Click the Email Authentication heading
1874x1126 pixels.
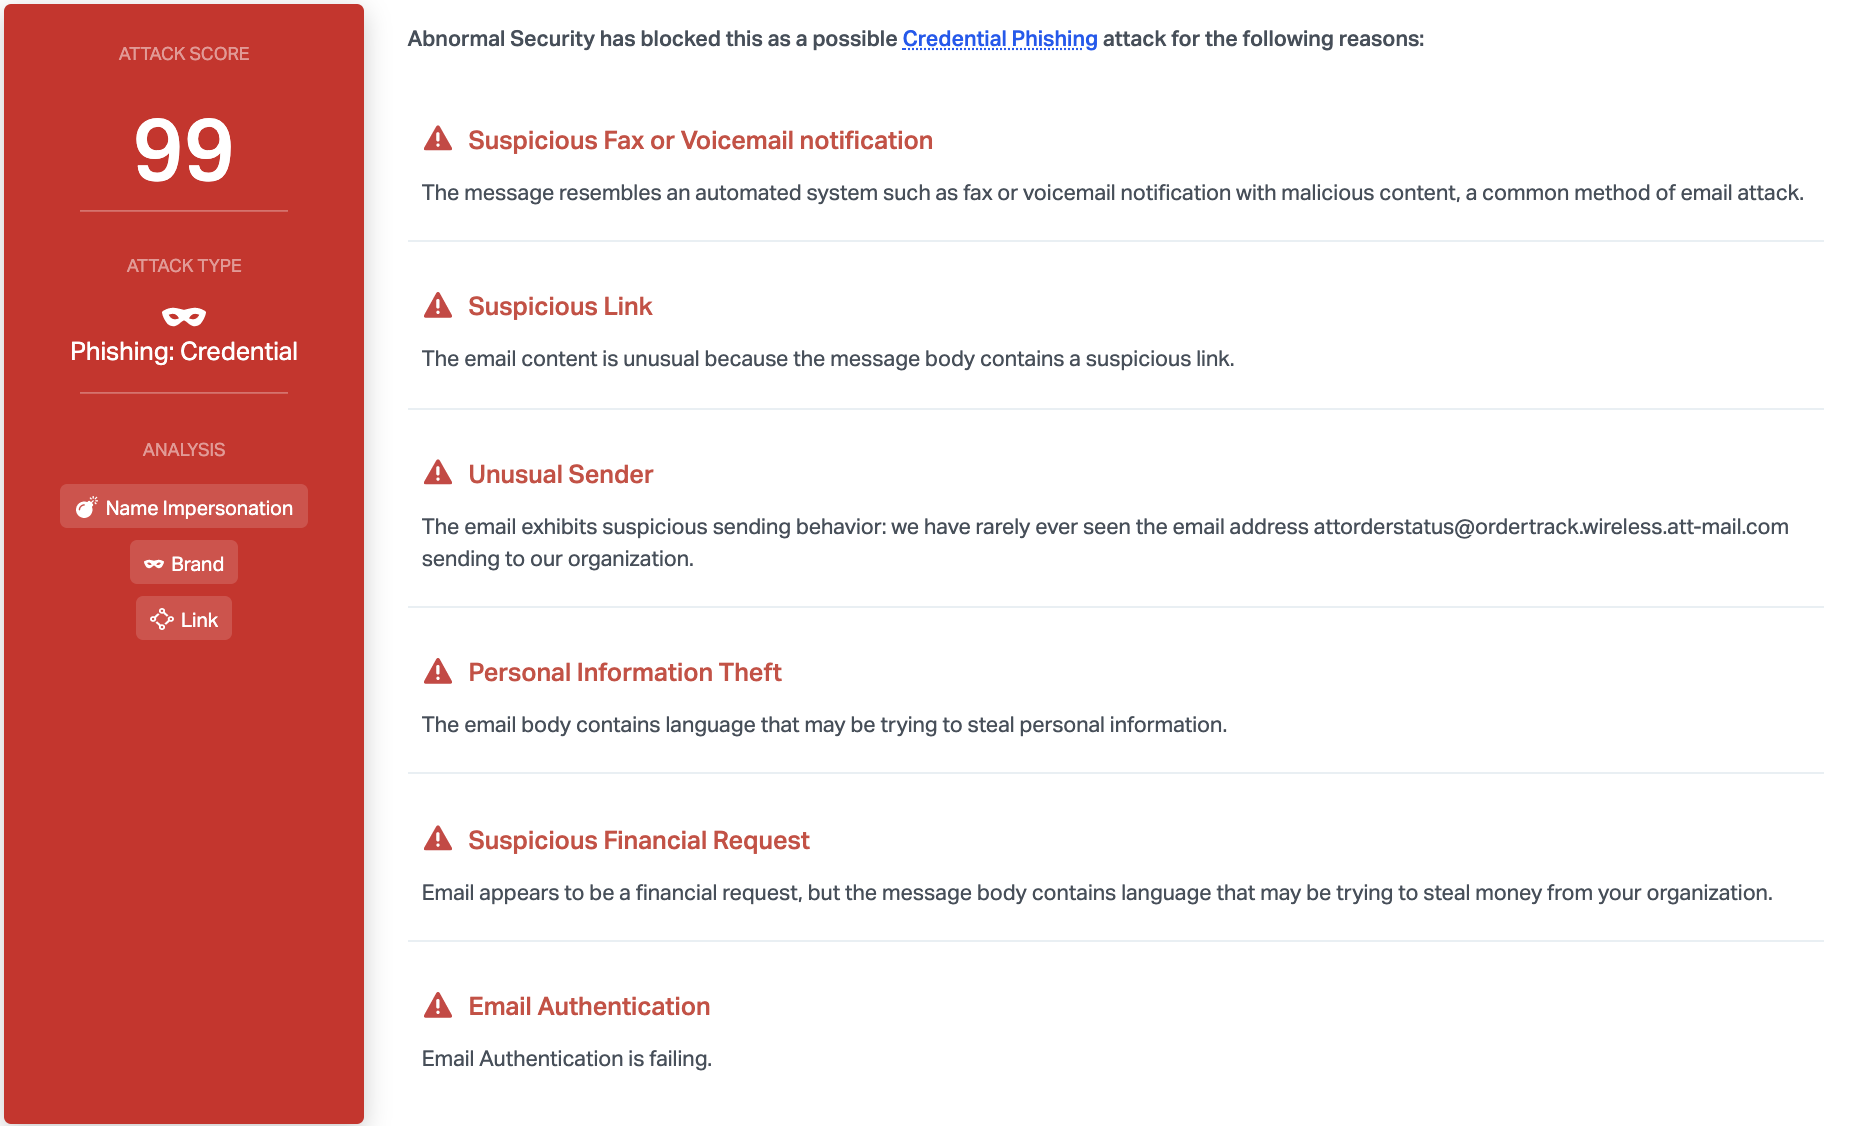pos(589,1006)
